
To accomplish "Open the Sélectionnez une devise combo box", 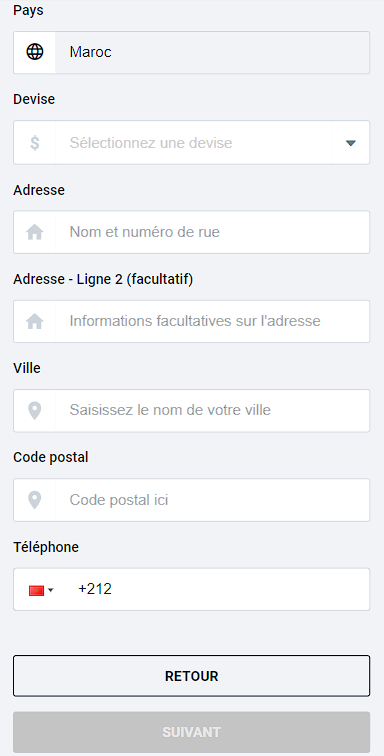I will [192, 143].
